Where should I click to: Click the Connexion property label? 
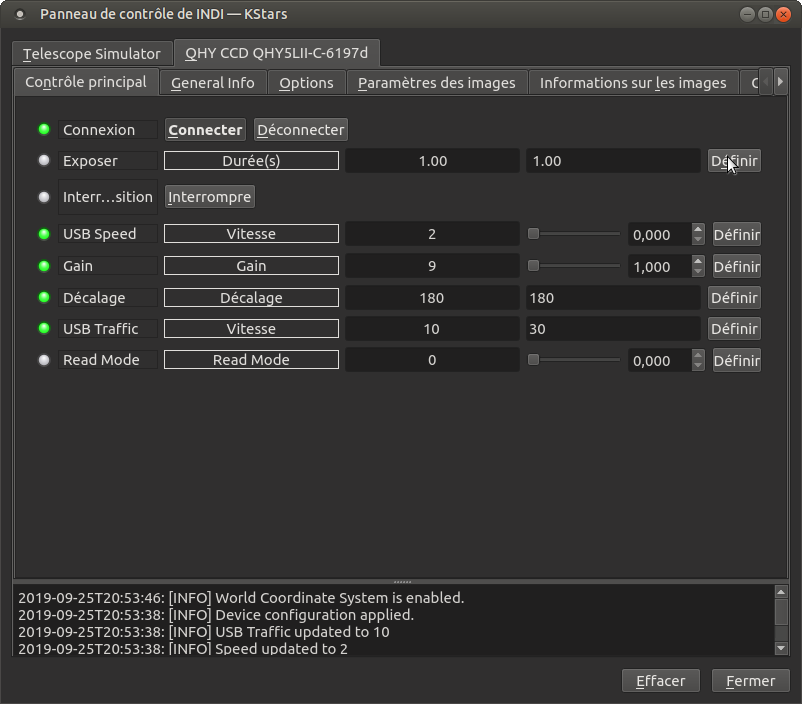point(107,130)
